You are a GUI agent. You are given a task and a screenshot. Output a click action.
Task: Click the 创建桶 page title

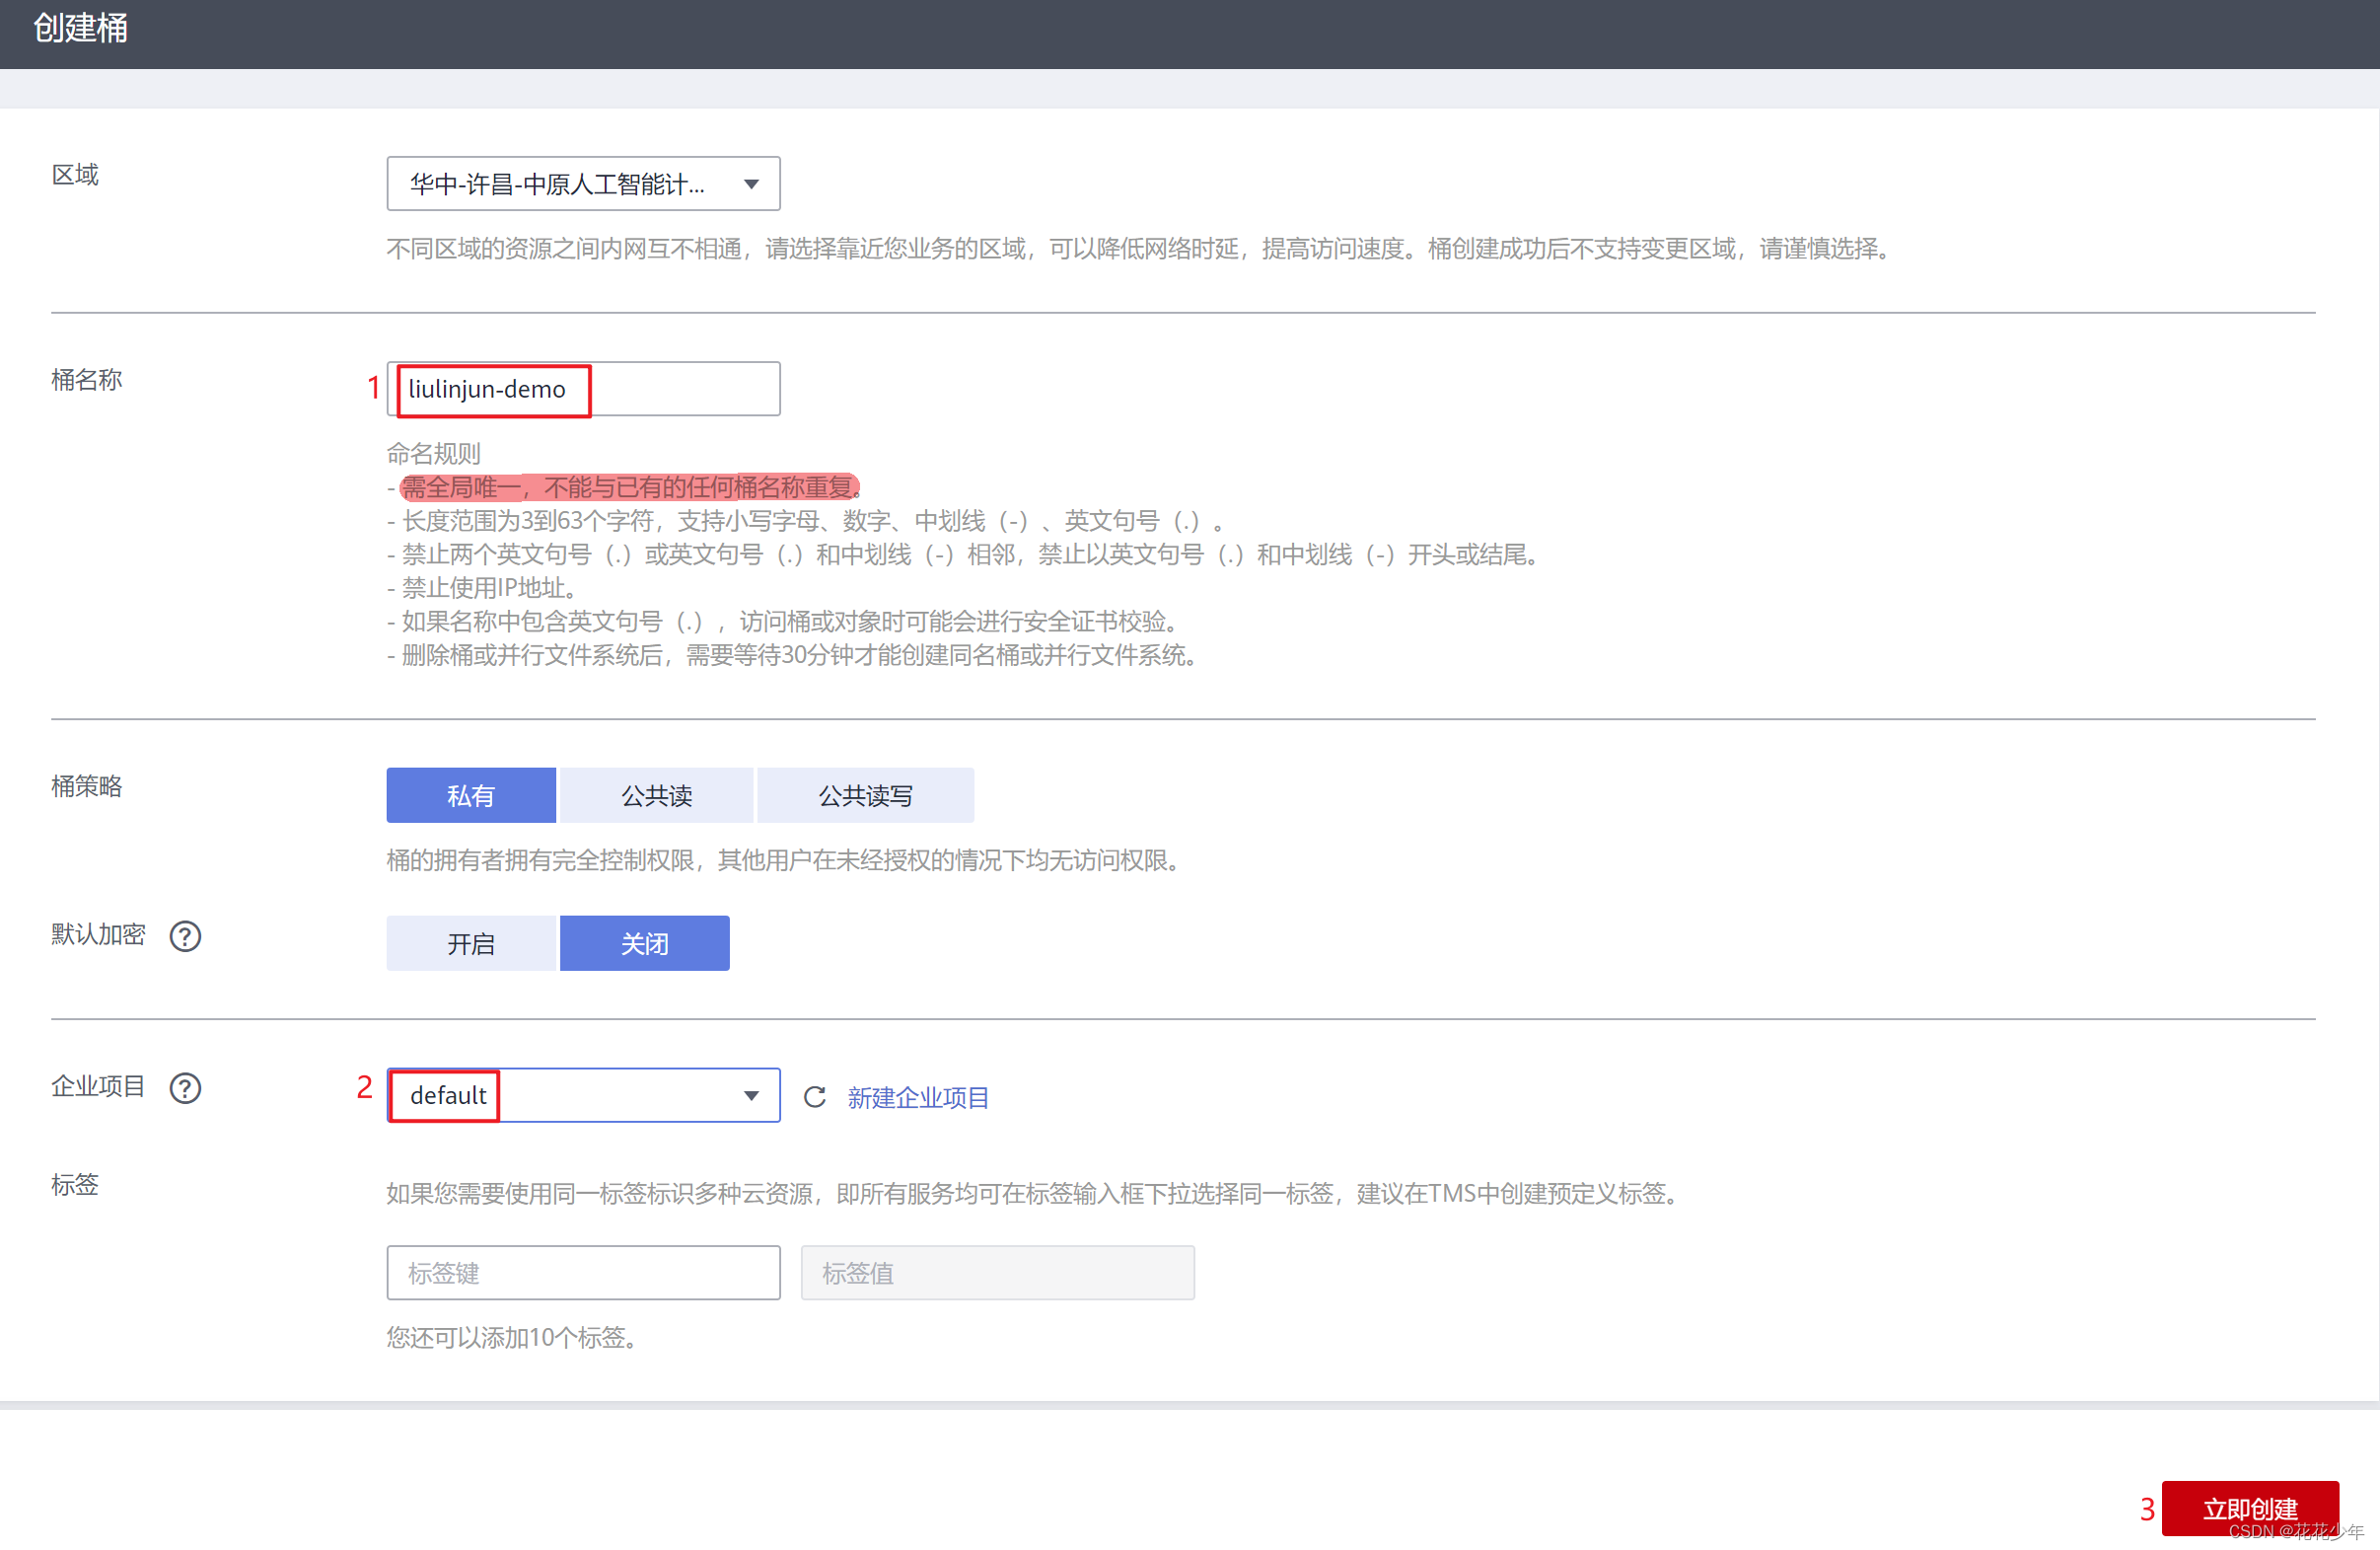[x=80, y=28]
